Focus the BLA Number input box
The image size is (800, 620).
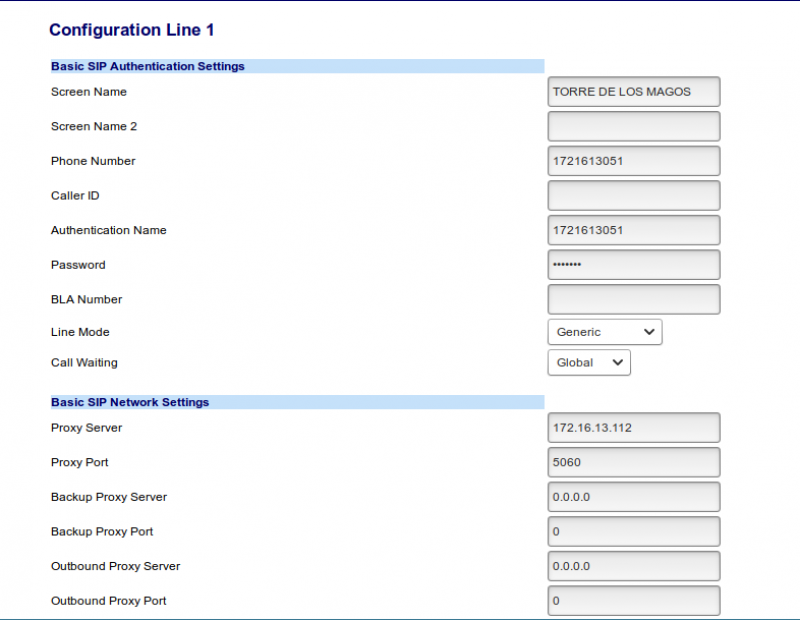pos(633,299)
